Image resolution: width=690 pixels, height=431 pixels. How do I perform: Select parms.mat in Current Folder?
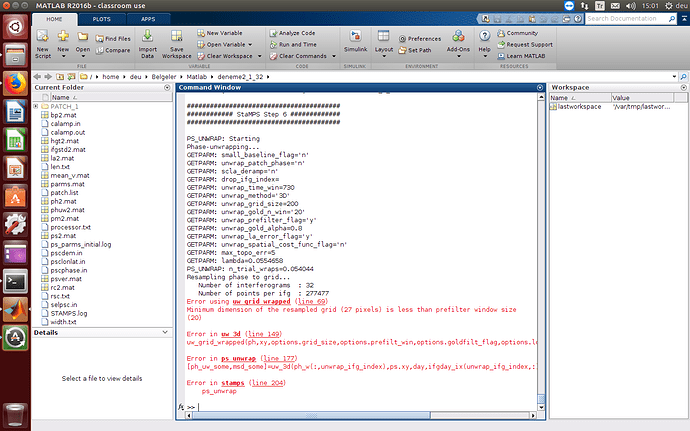pyautogui.click(x=67, y=184)
